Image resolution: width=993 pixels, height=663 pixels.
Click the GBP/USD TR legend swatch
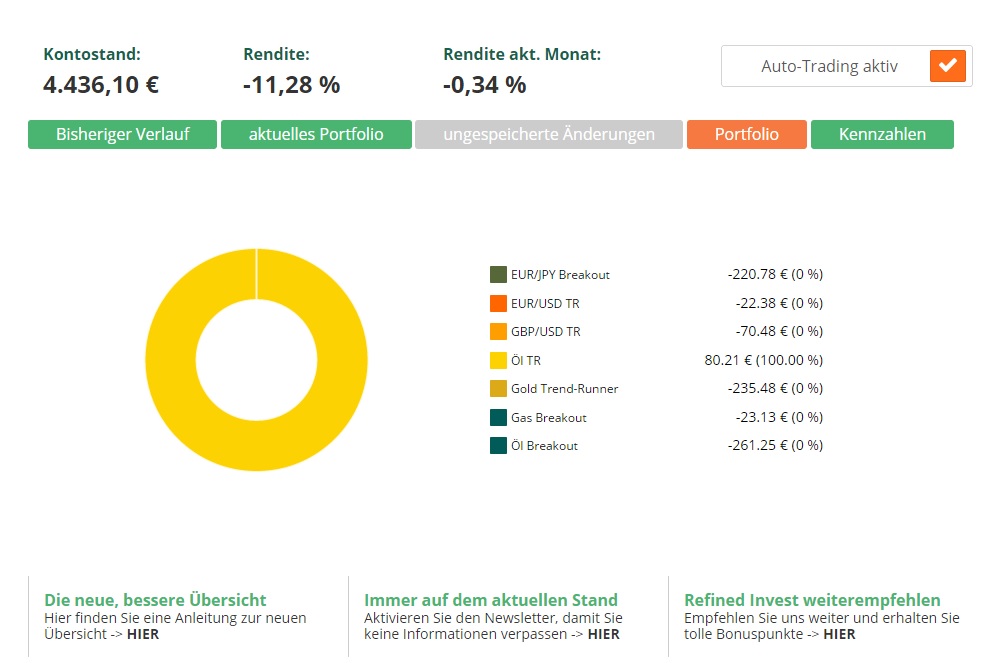click(498, 331)
